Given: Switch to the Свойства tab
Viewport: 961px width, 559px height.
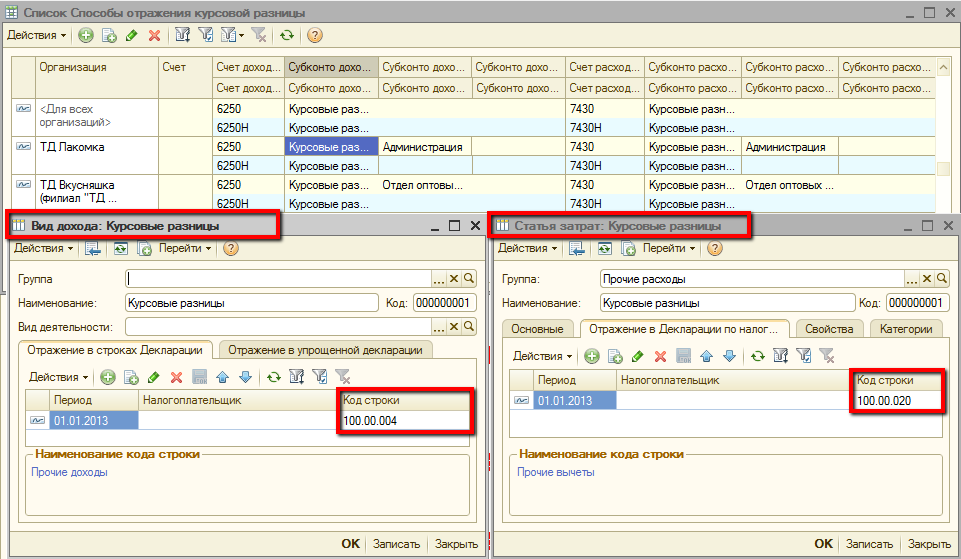Looking at the screenshot, I should (x=829, y=329).
